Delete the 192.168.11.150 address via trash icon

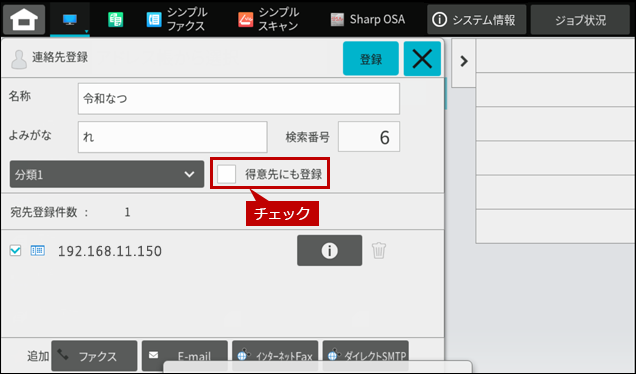click(379, 250)
